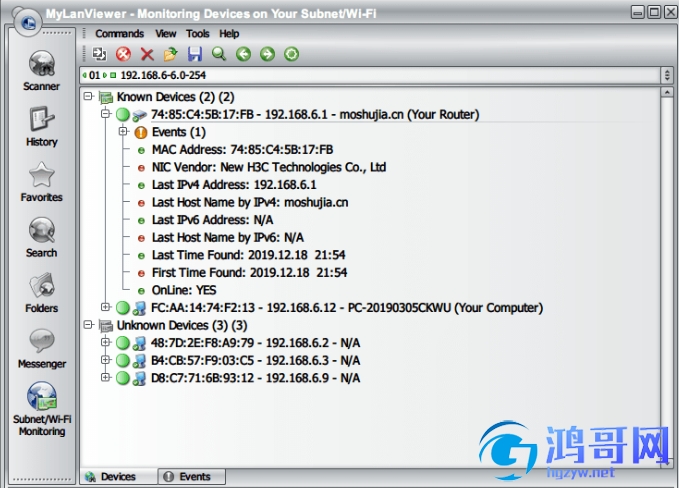Select the 48:7D:2E:F8:A9:79 device row
Screen dimensions: 679x488
[255, 343]
